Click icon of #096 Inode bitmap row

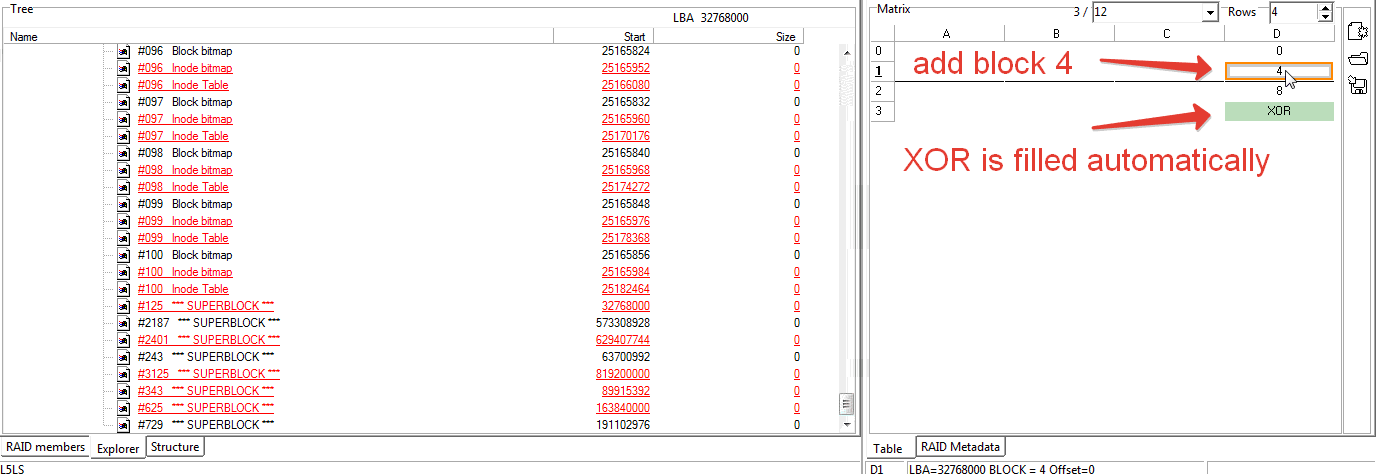pyautogui.click(x=124, y=68)
